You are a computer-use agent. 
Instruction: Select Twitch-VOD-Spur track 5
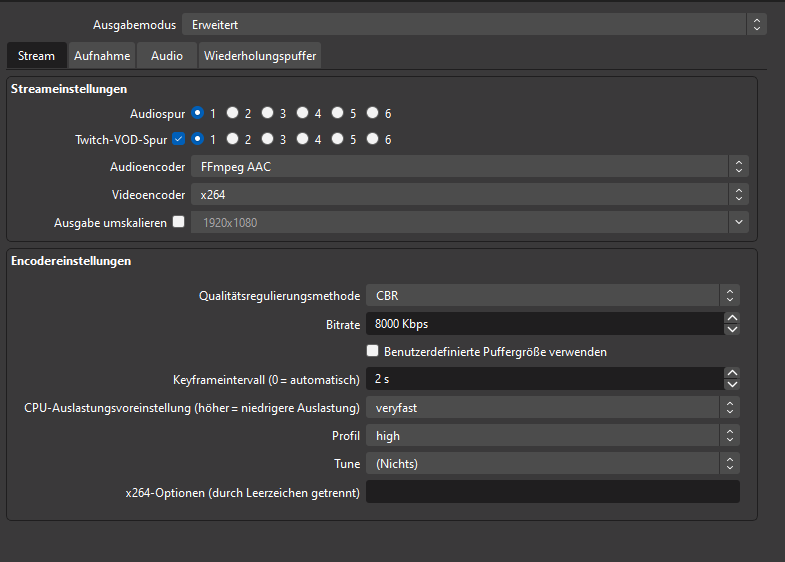(x=337, y=139)
